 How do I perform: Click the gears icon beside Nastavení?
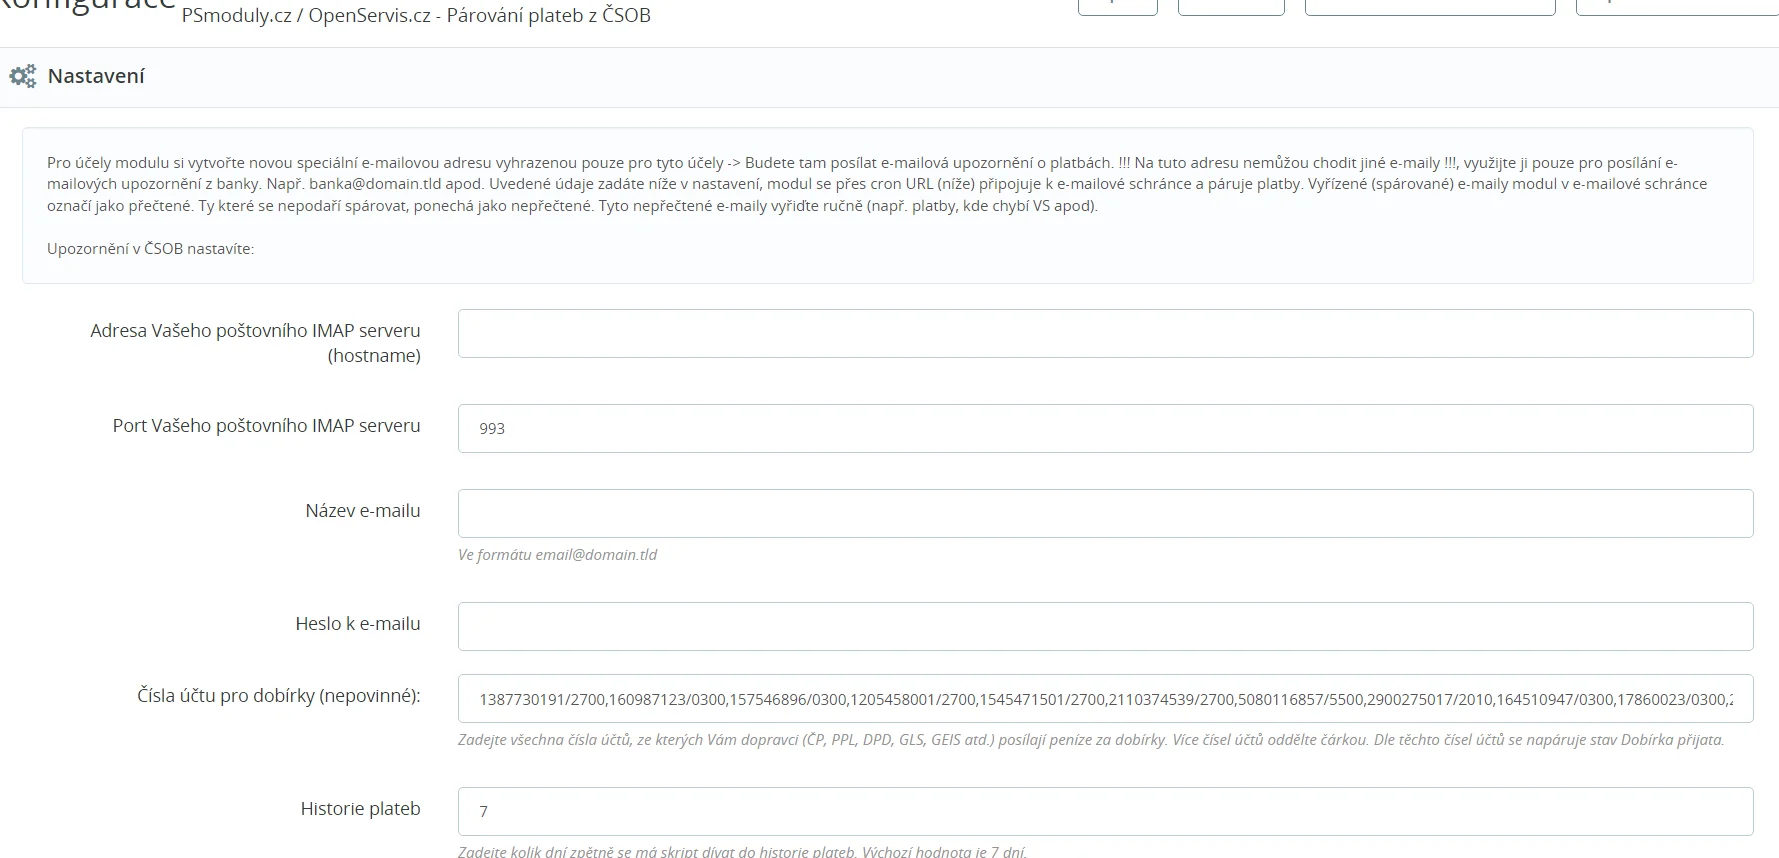22,76
